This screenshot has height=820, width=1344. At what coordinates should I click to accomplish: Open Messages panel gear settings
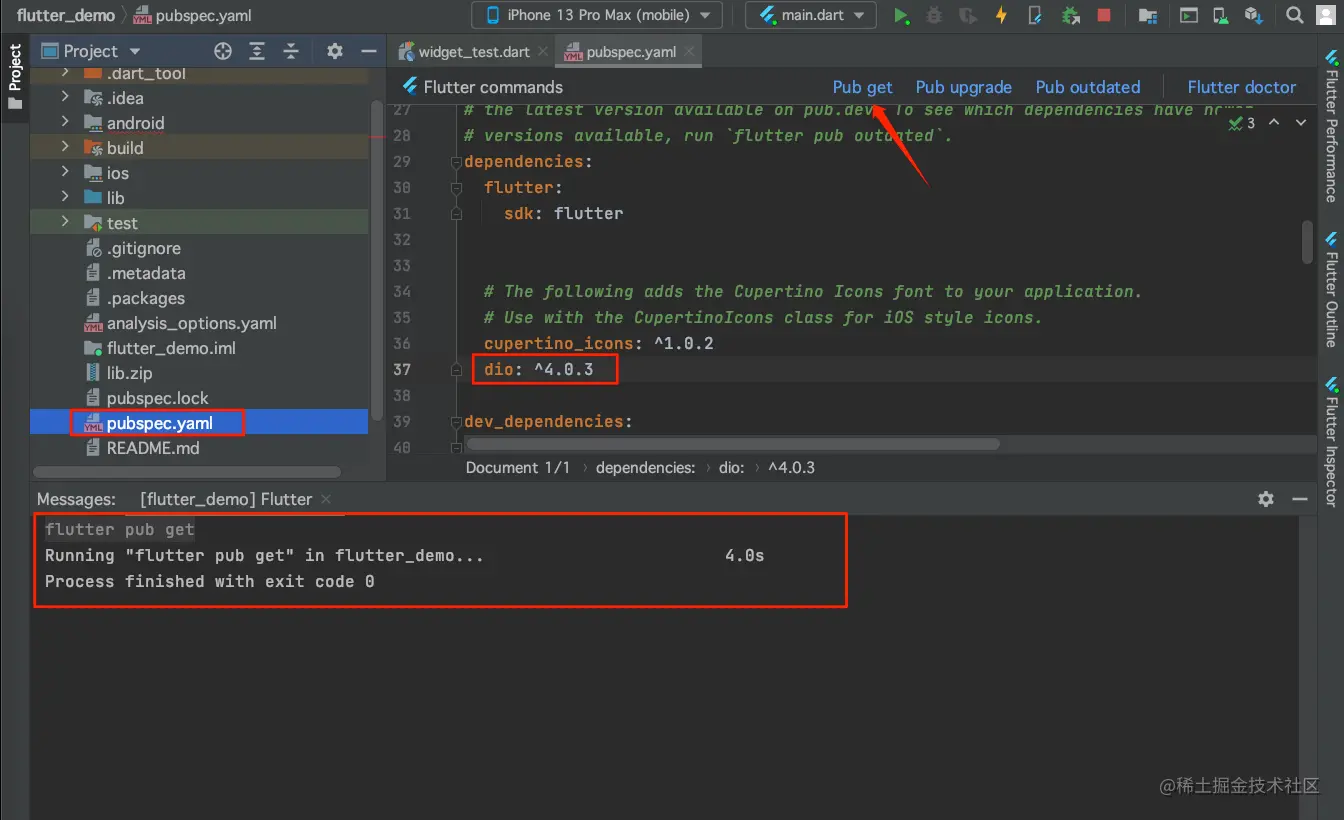tap(1266, 499)
